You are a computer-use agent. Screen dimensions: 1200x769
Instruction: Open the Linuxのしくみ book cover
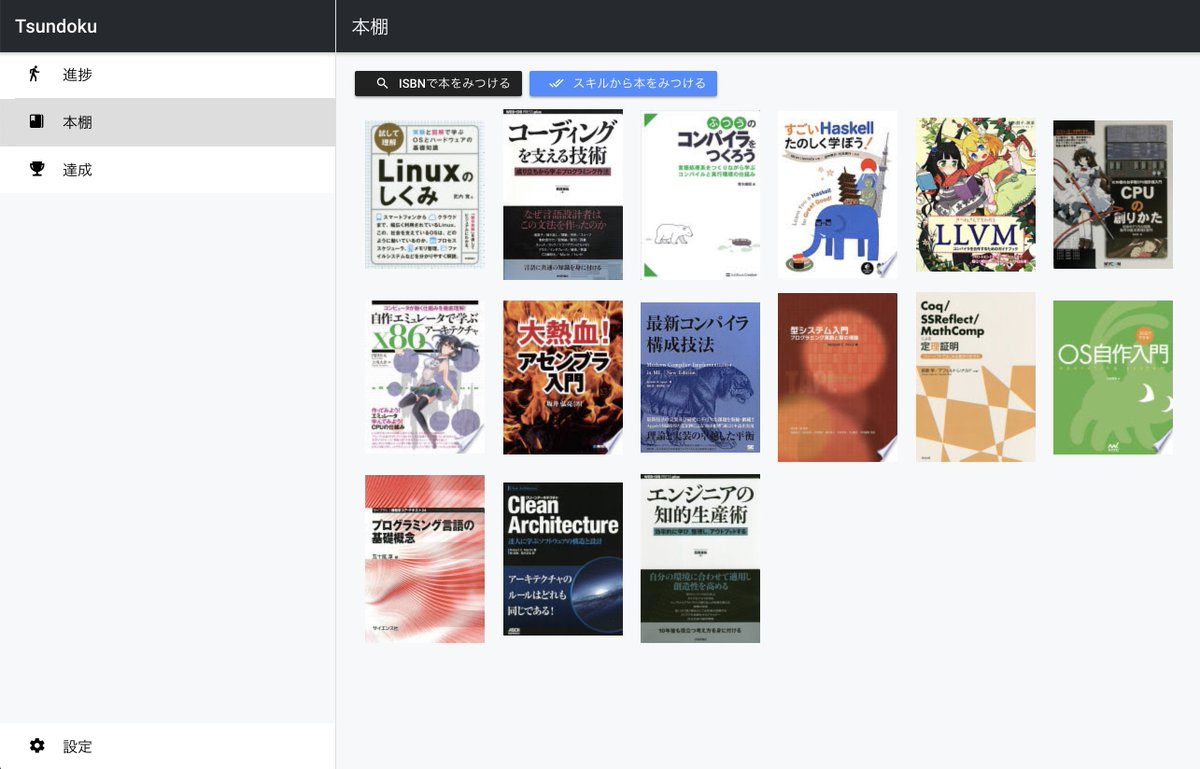[x=424, y=193]
